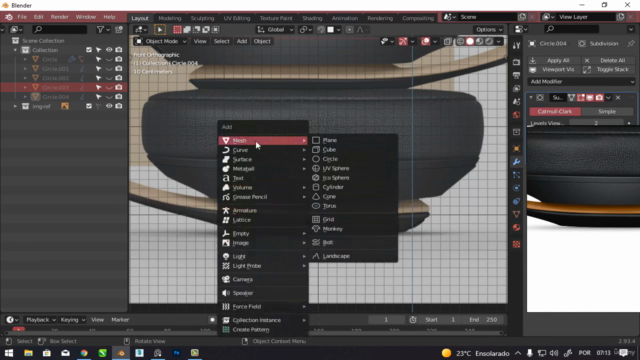The image size is (640, 360).
Task: Activate the select box tool icon
Action: click(160, 29)
